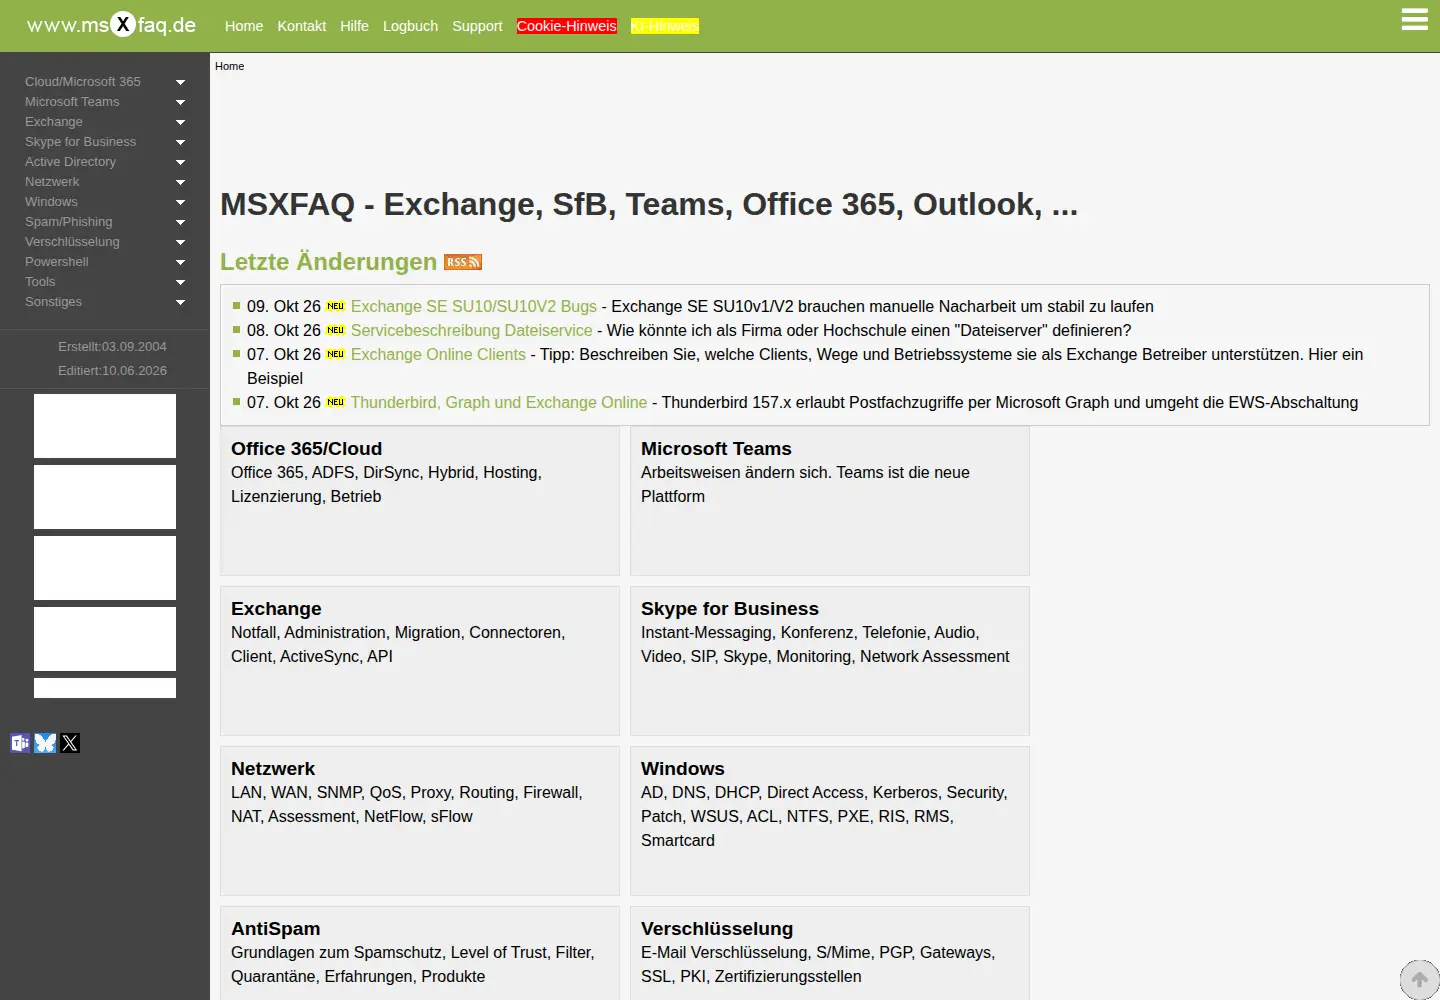The image size is (1440, 1000).
Task: Click the yellow KI-Hinweis link
Action: (665, 26)
